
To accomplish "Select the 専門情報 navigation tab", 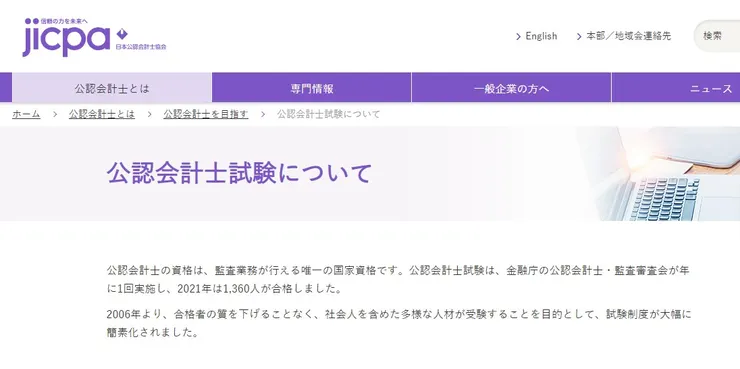I will [312, 88].
